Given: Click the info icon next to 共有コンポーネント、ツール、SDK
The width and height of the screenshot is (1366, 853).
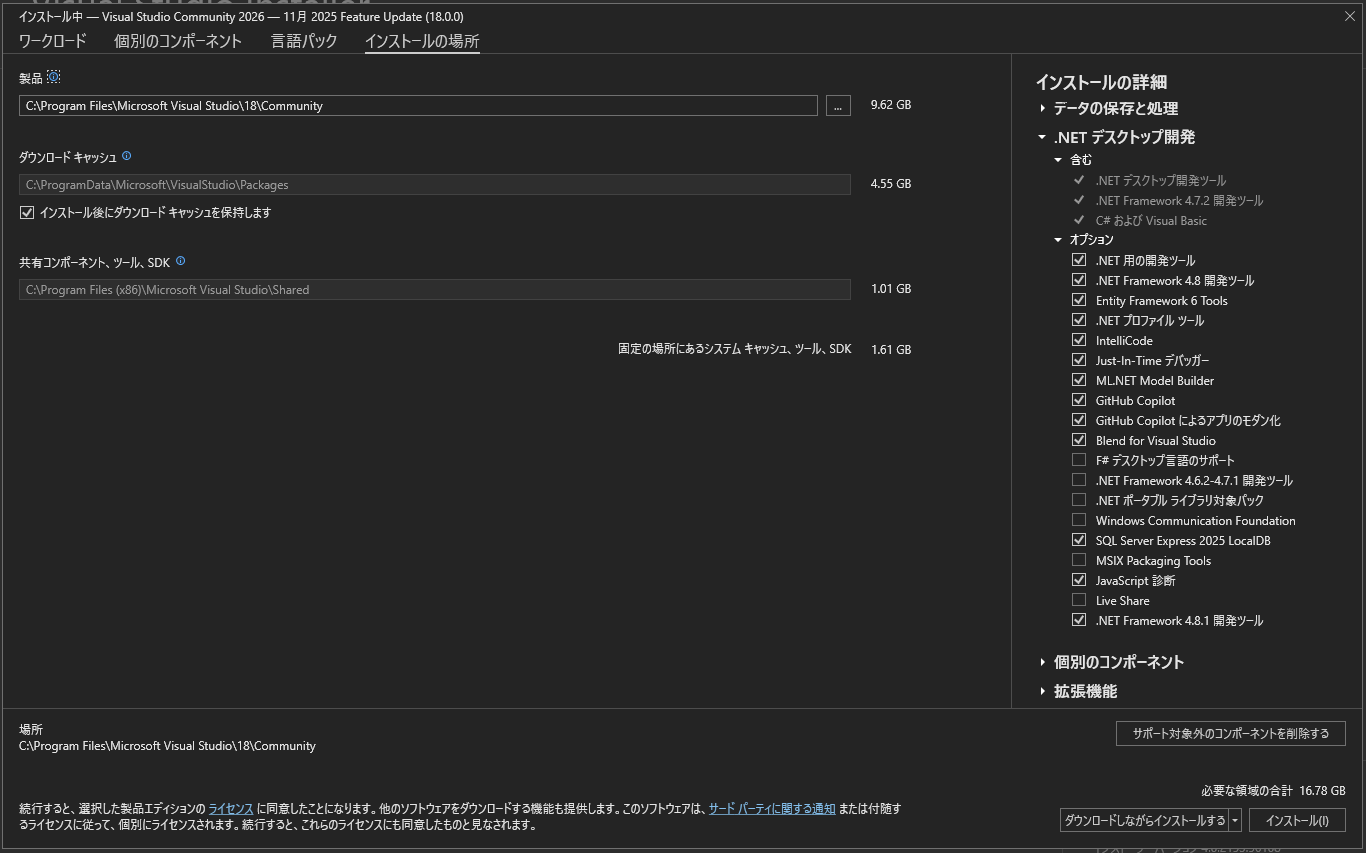Looking at the screenshot, I should (181, 262).
